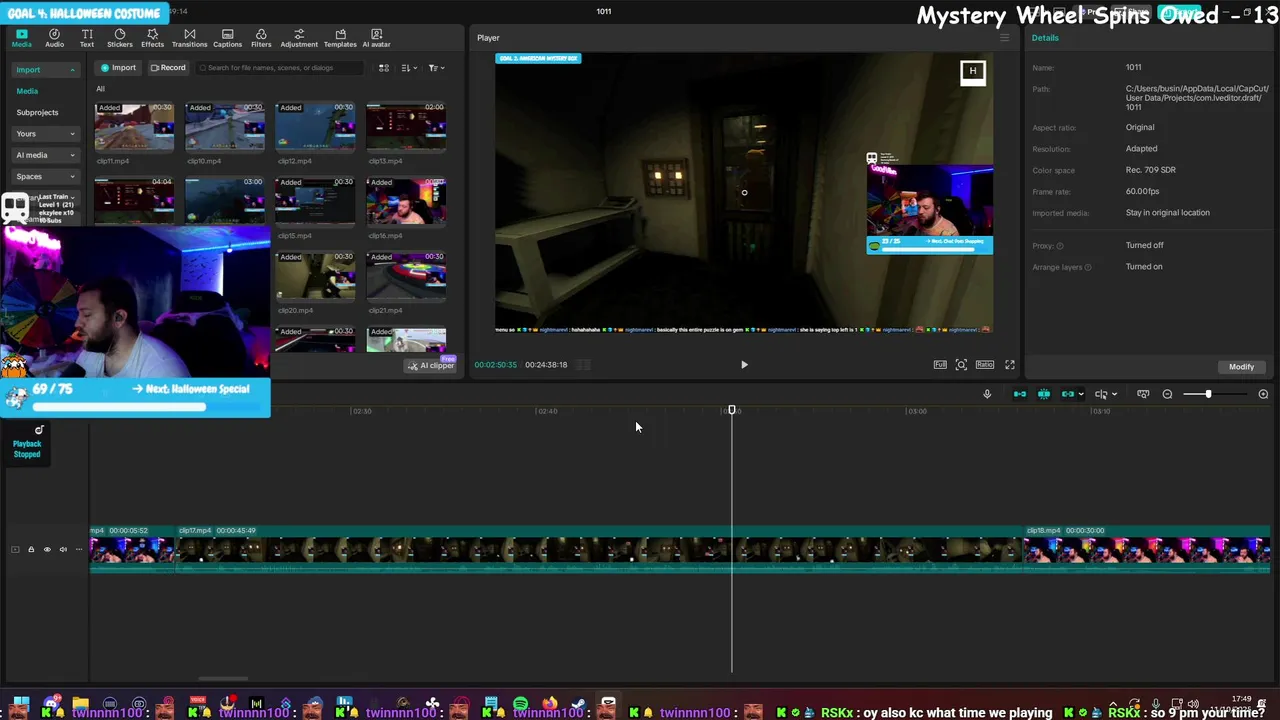
Task: Play the video in the player
Action: [744, 365]
